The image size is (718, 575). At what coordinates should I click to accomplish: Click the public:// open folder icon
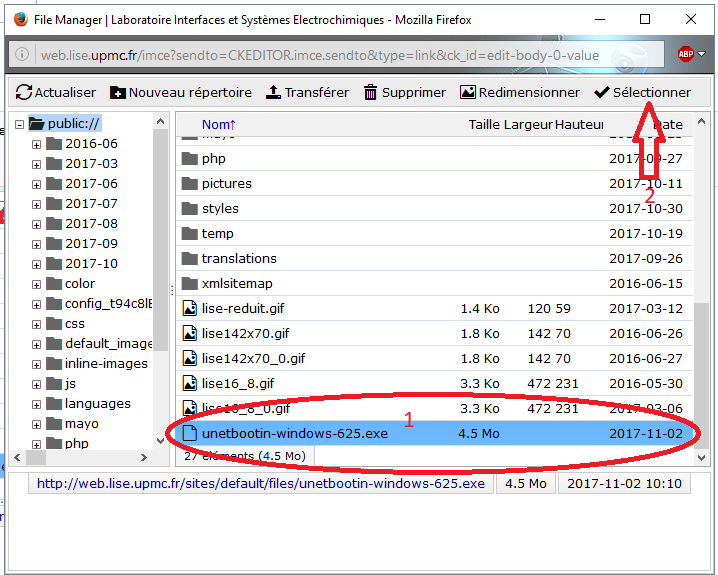tap(37, 124)
